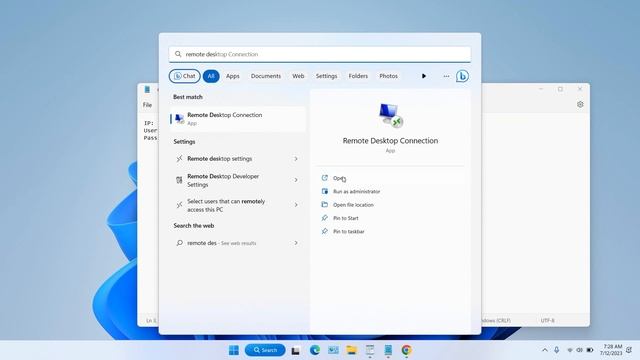Click the Remote Desktop Connection small app icon
640x360 pixels.
coord(179,119)
